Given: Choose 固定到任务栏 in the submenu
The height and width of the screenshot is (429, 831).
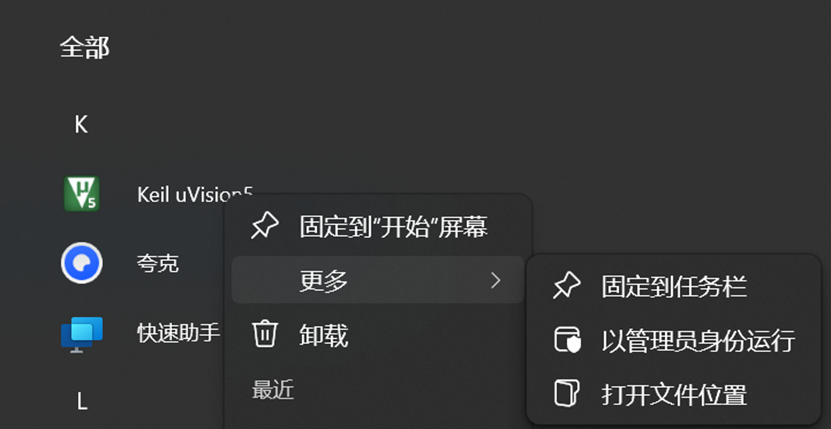Looking at the screenshot, I should pos(674,286).
